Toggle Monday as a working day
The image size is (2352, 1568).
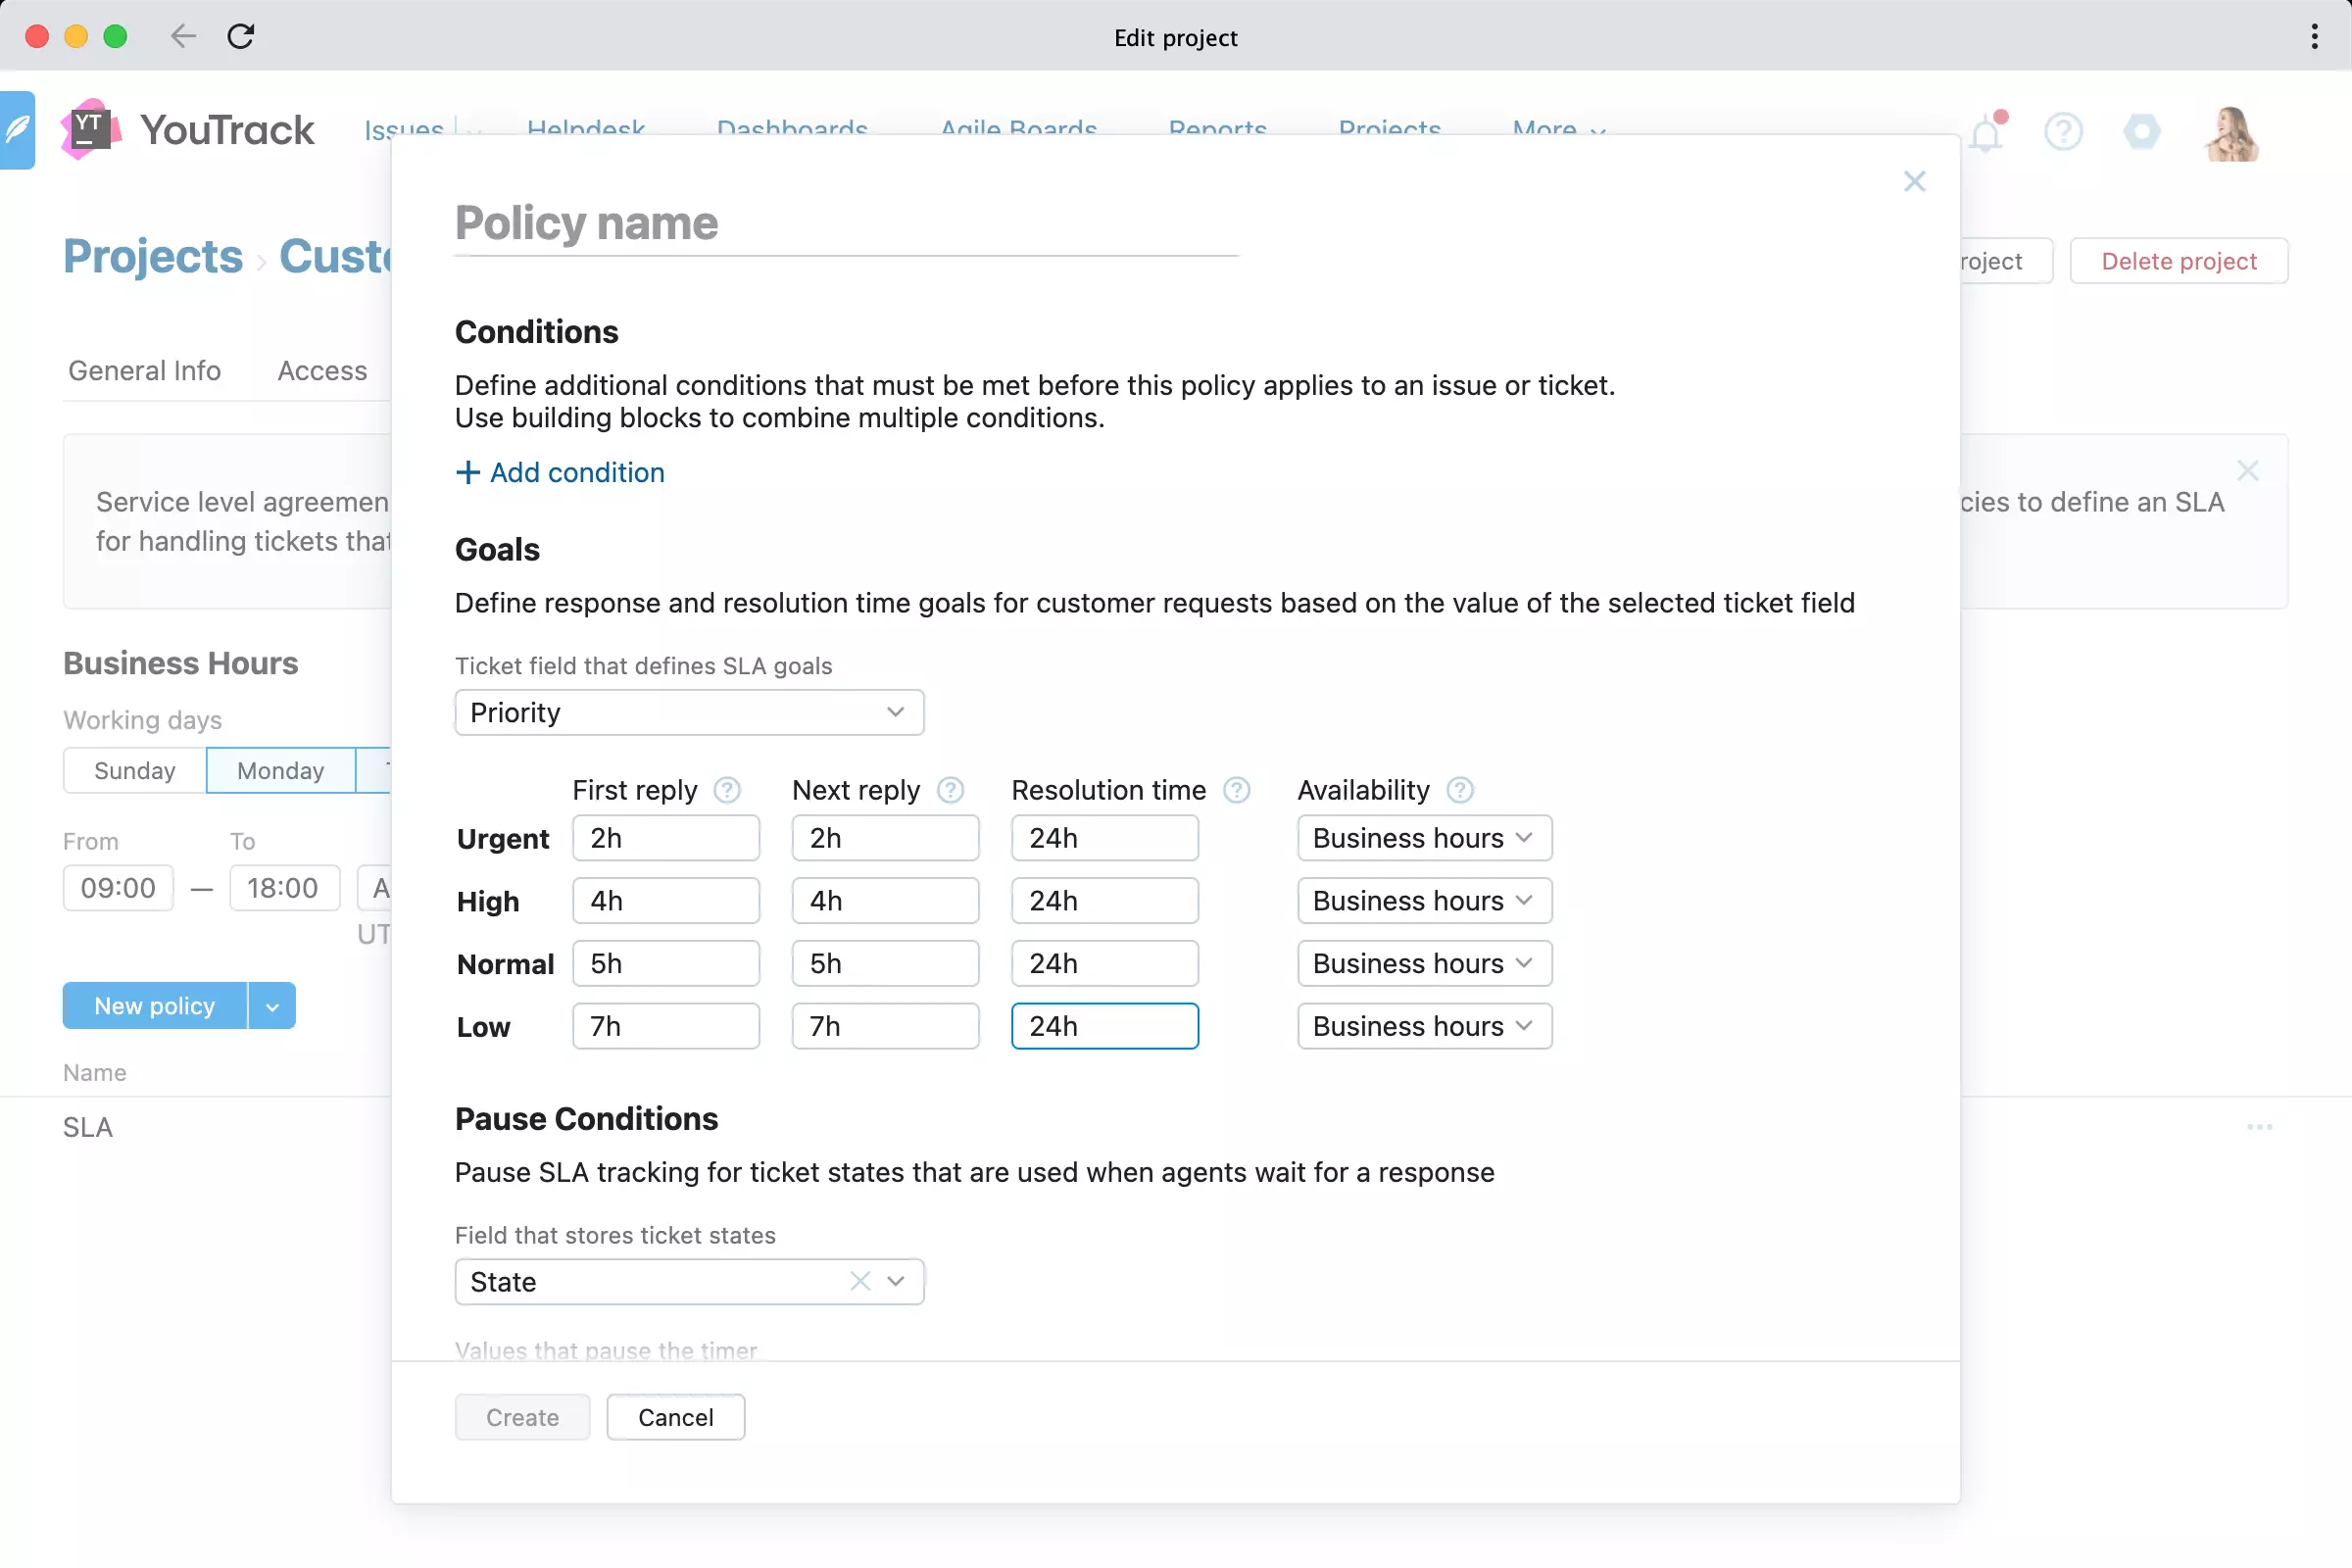coord(280,770)
